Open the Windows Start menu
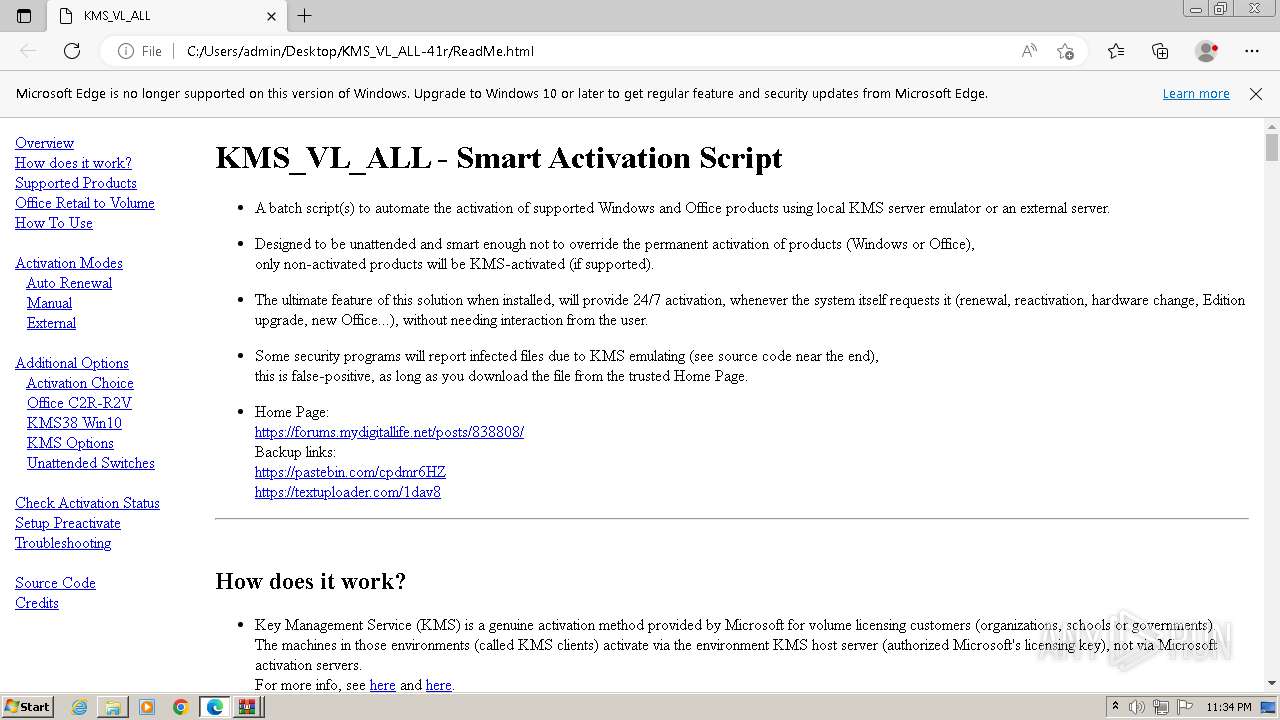The image size is (1280, 720). pyautogui.click(x=27, y=707)
